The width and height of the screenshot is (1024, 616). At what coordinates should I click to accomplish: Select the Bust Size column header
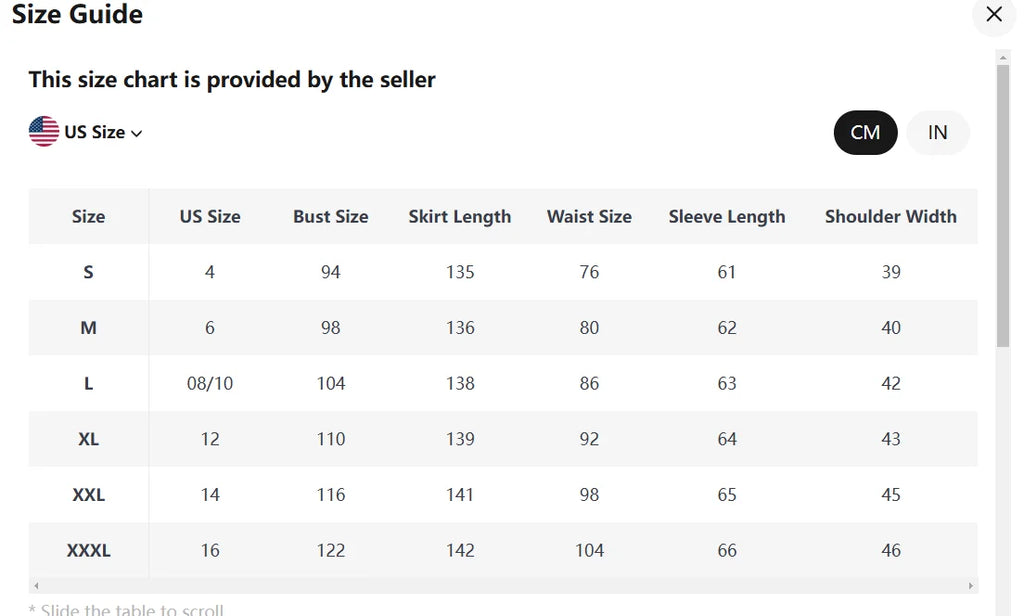[x=330, y=216]
